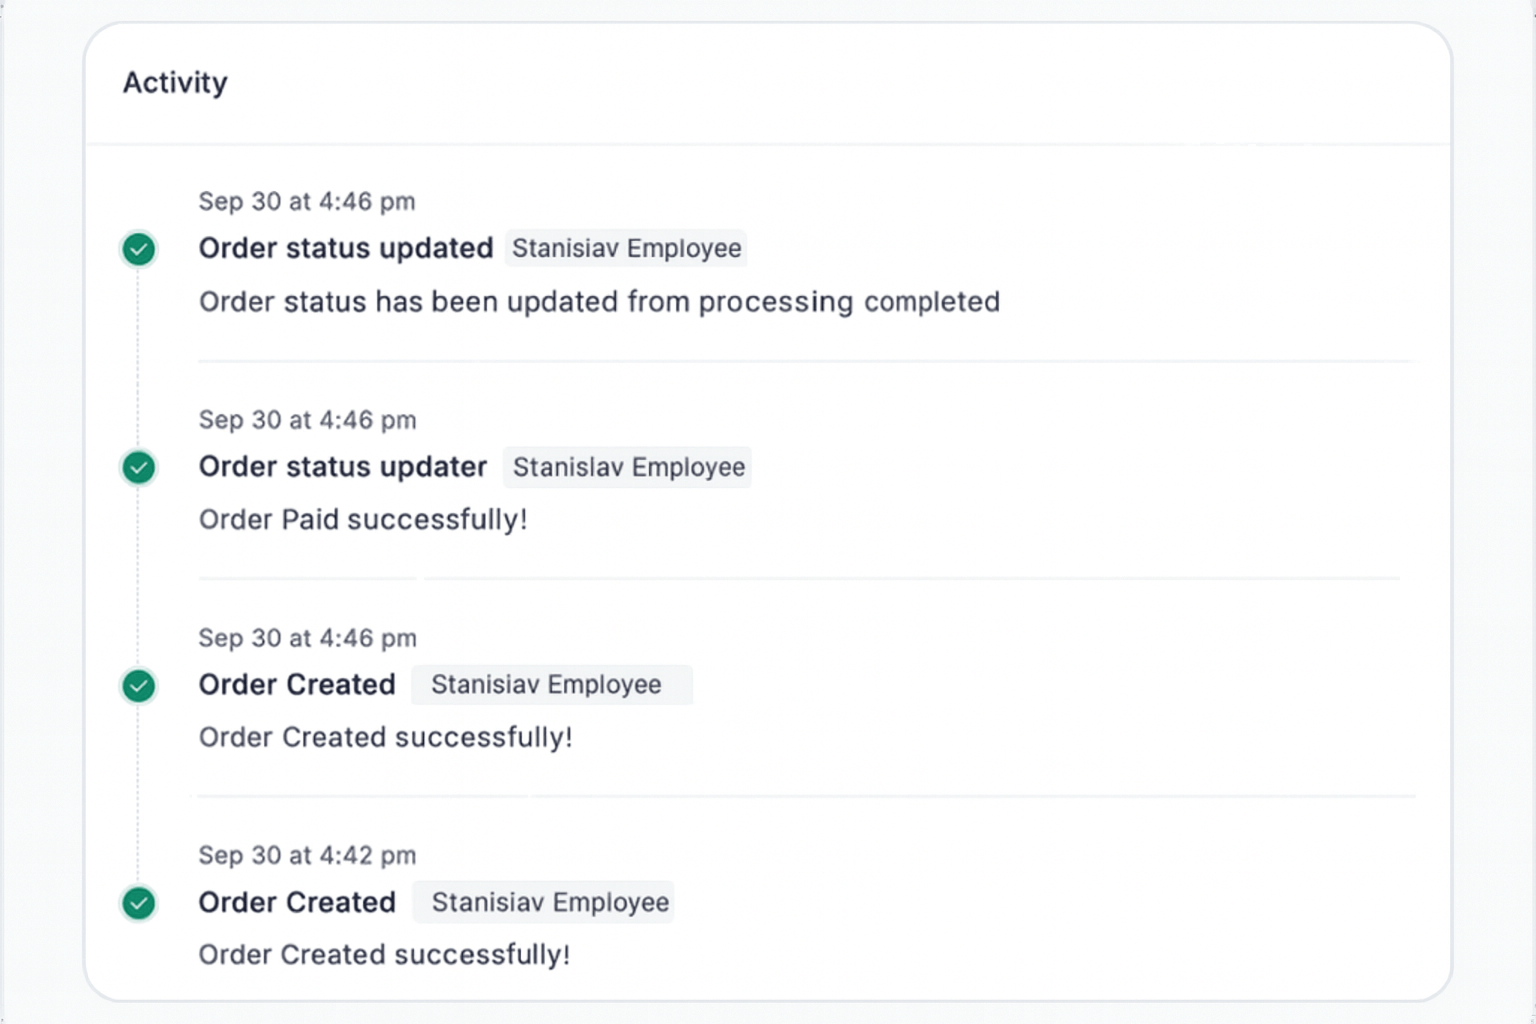Screen dimensions: 1536x1024
Task: Select the employee badge on the 4:46 Order Created entry
Action: click(x=551, y=685)
